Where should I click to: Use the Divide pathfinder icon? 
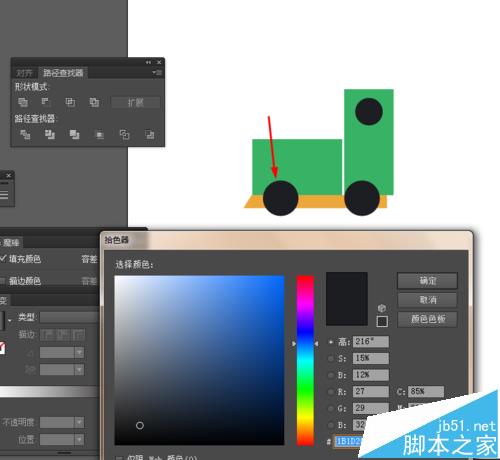click(x=25, y=134)
